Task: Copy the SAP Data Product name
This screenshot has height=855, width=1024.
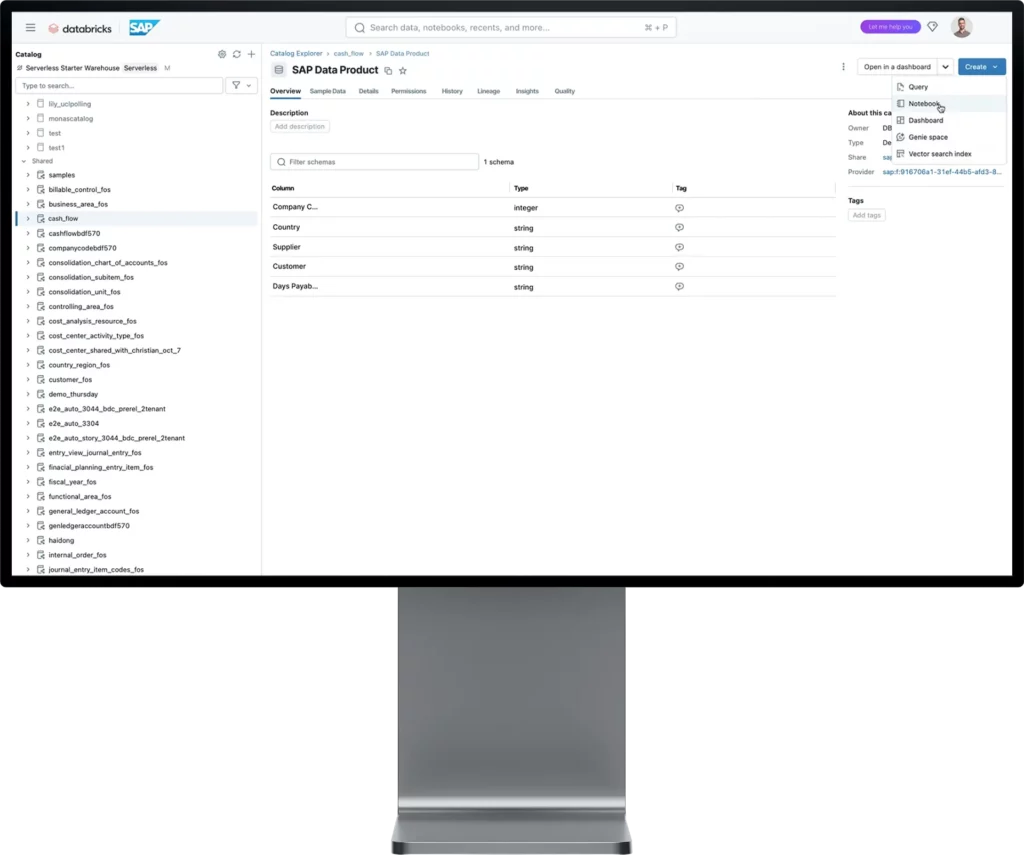Action: 388,70
